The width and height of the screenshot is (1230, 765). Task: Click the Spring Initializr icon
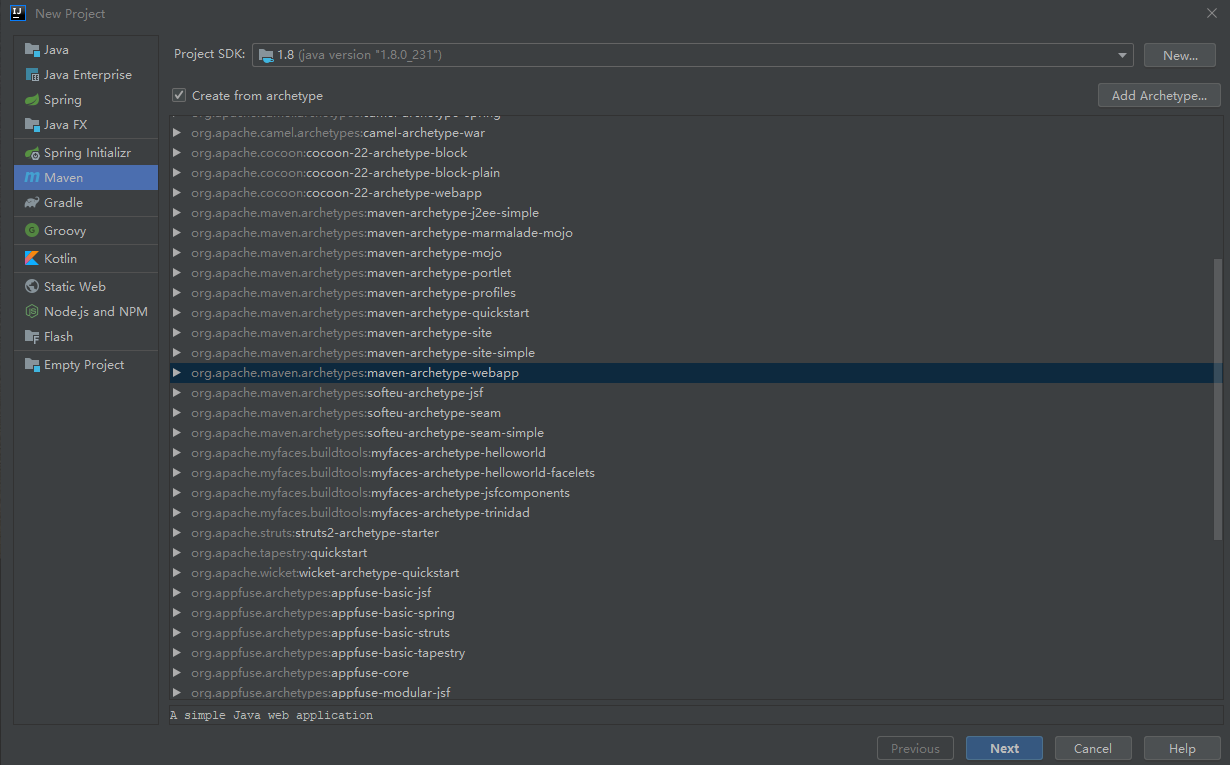32,153
